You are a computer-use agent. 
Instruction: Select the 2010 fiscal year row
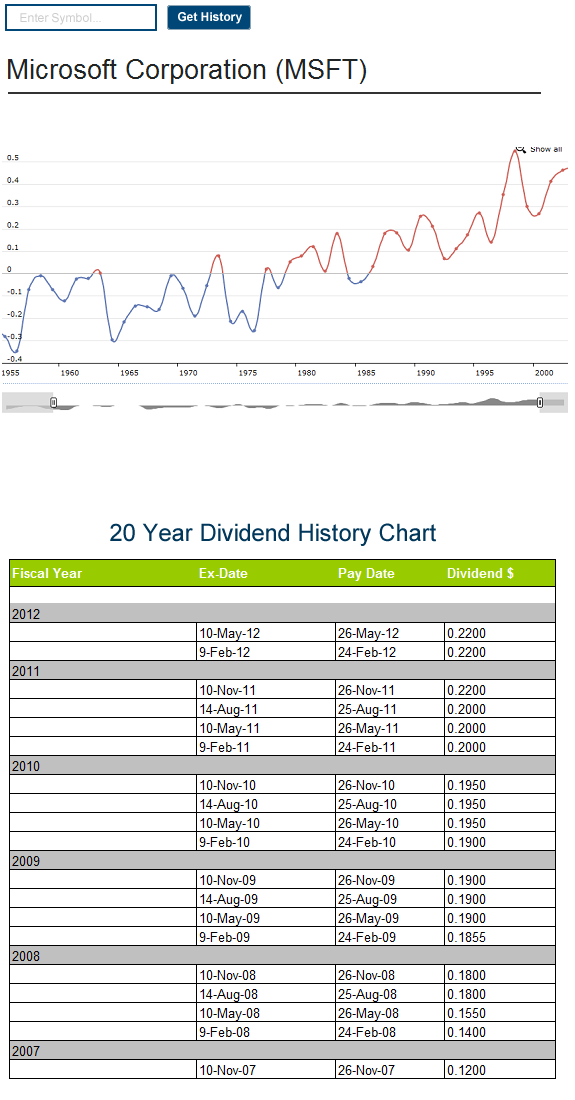point(283,765)
